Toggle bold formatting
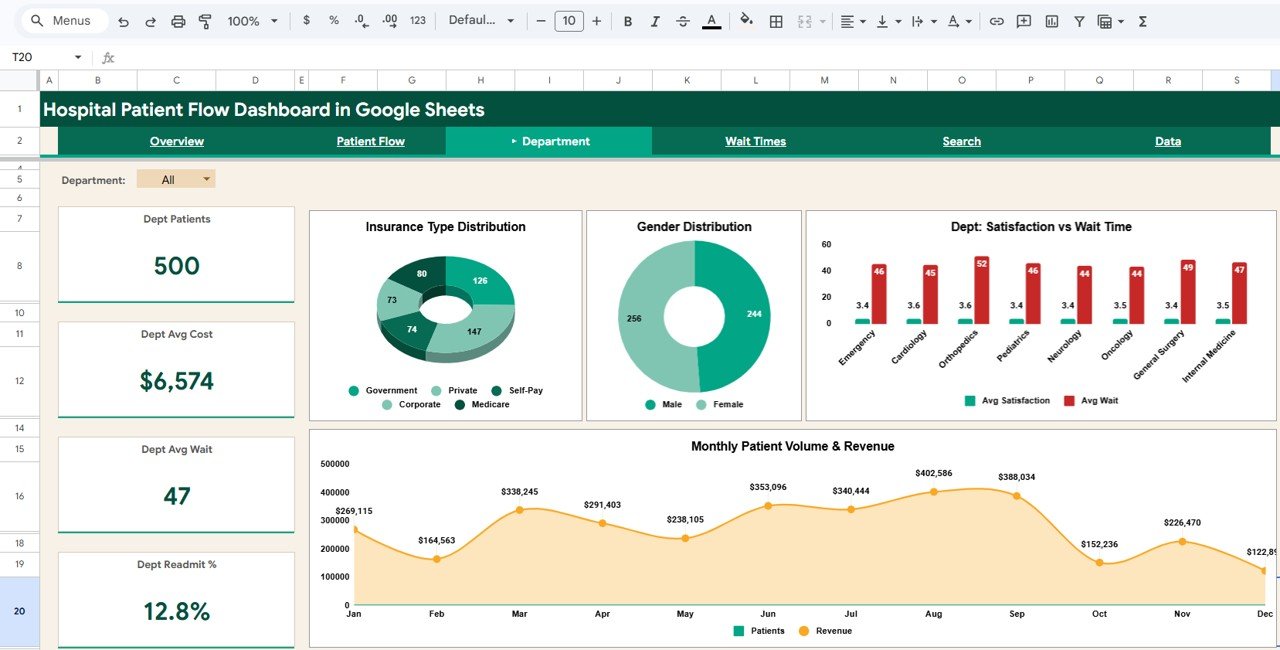 pos(628,20)
